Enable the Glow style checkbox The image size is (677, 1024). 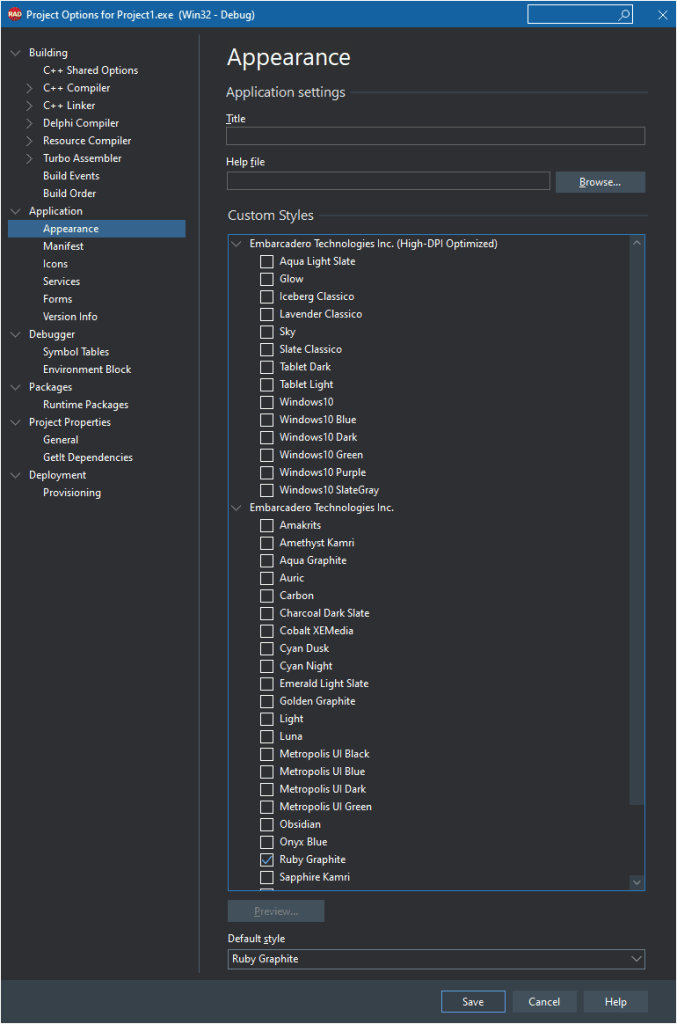266,279
